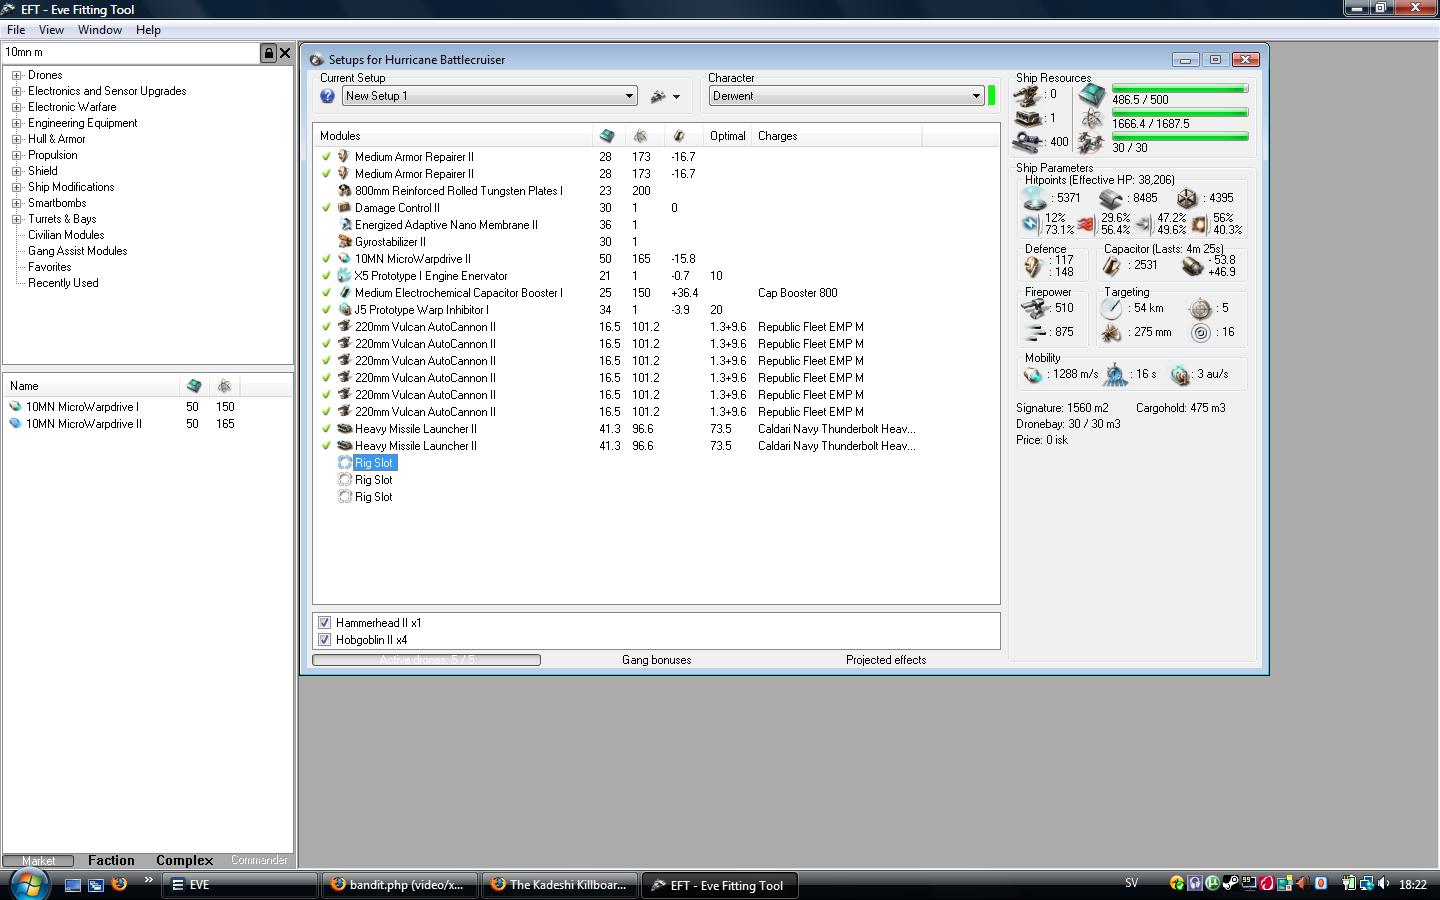The image size is (1440, 900).
Task: Select Favorites in the module tree
Action: 50,267
